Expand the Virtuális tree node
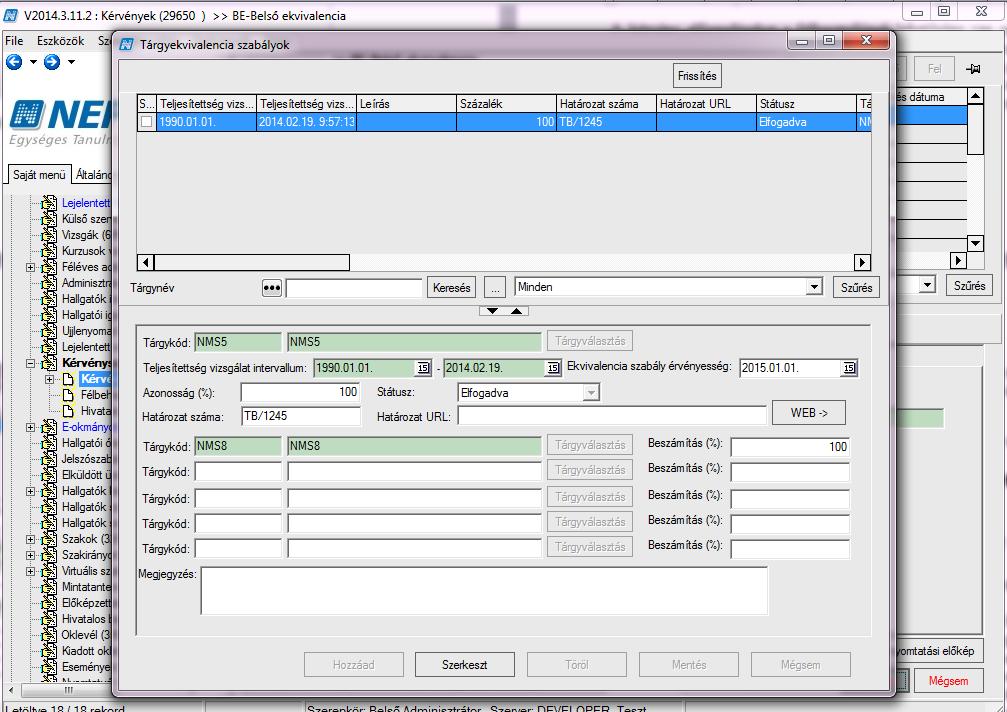1007x712 pixels. 30,571
